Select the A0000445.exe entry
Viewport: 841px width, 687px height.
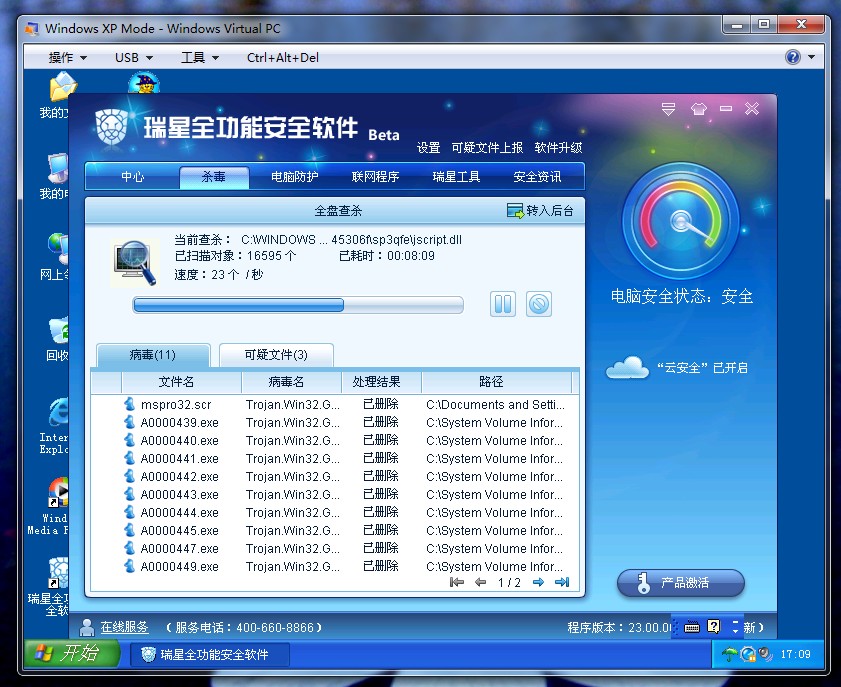(335, 530)
